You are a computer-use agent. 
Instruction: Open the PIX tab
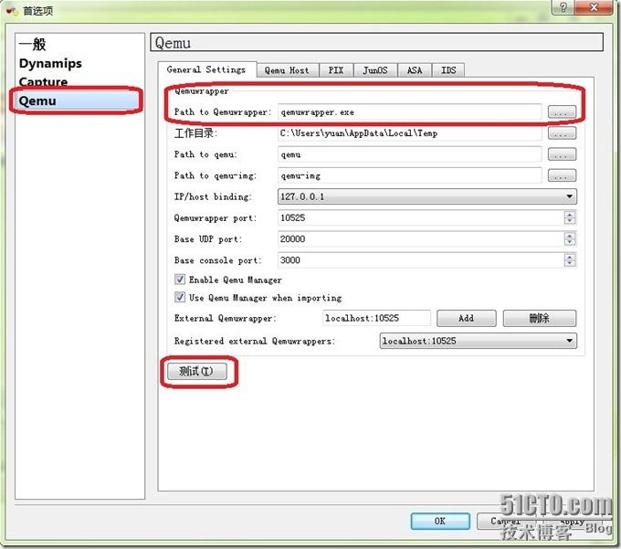[336, 71]
